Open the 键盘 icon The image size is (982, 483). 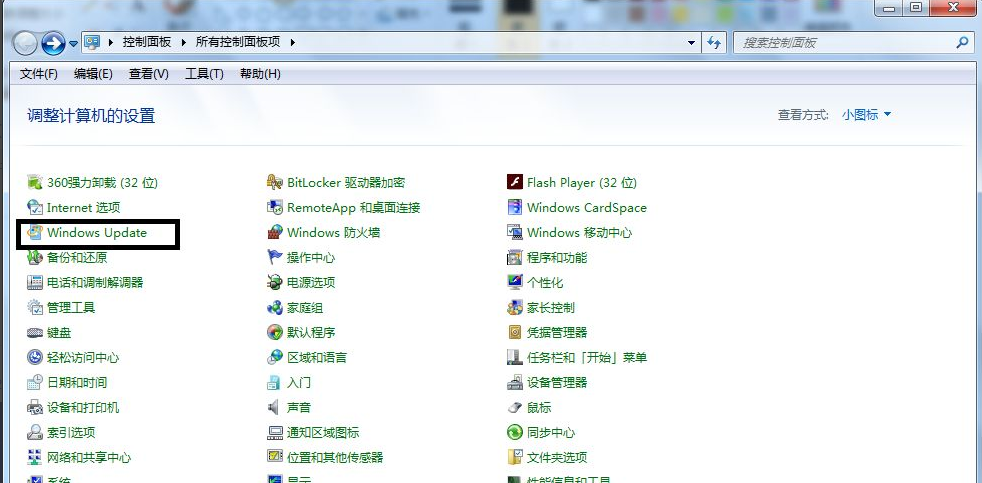tap(35, 333)
